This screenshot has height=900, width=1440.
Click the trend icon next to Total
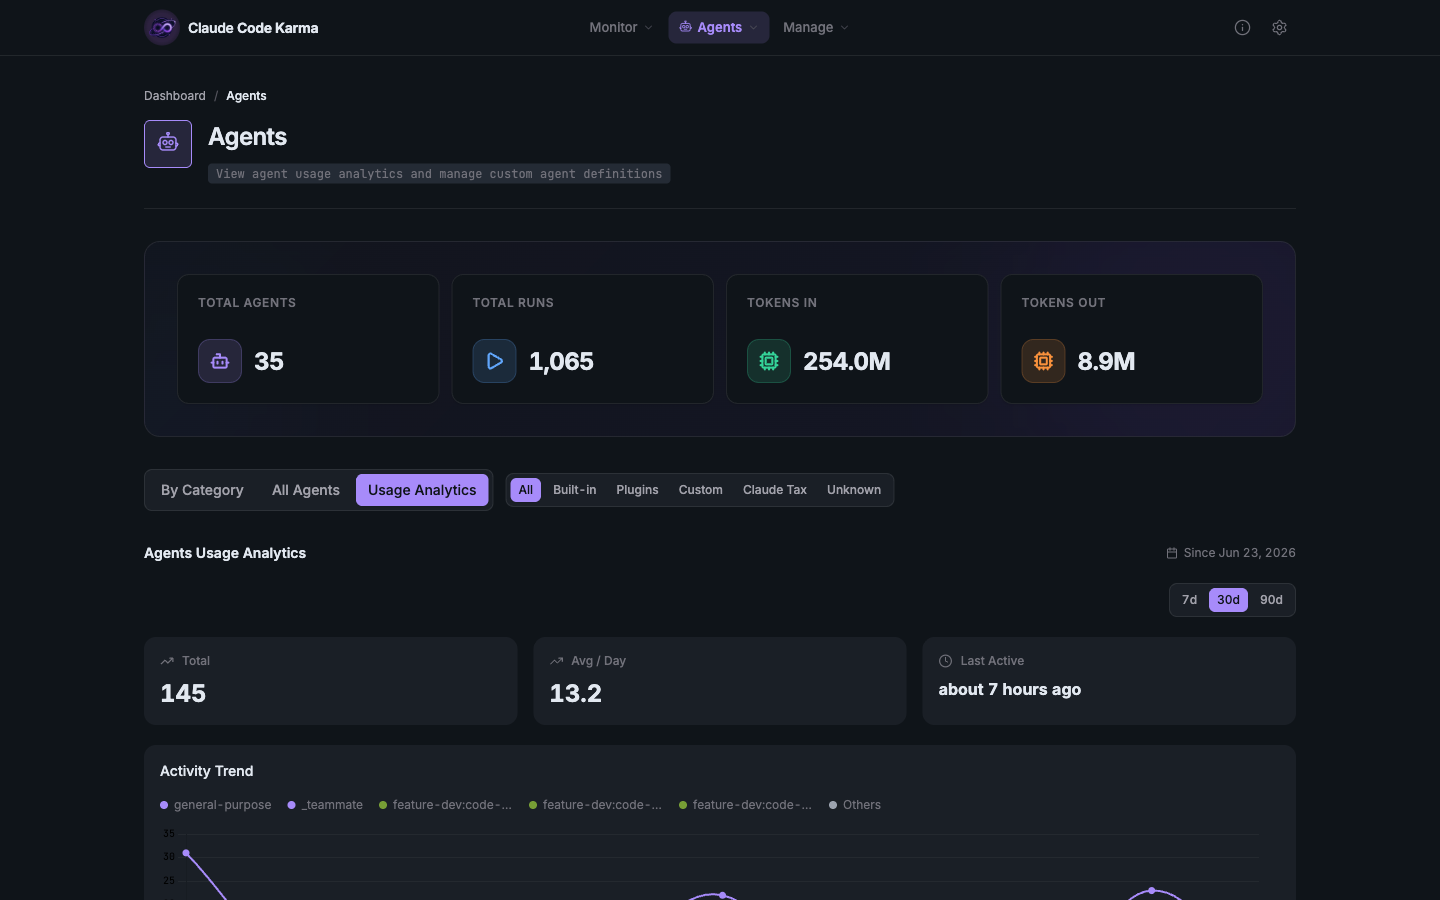(x=167, y=661)
